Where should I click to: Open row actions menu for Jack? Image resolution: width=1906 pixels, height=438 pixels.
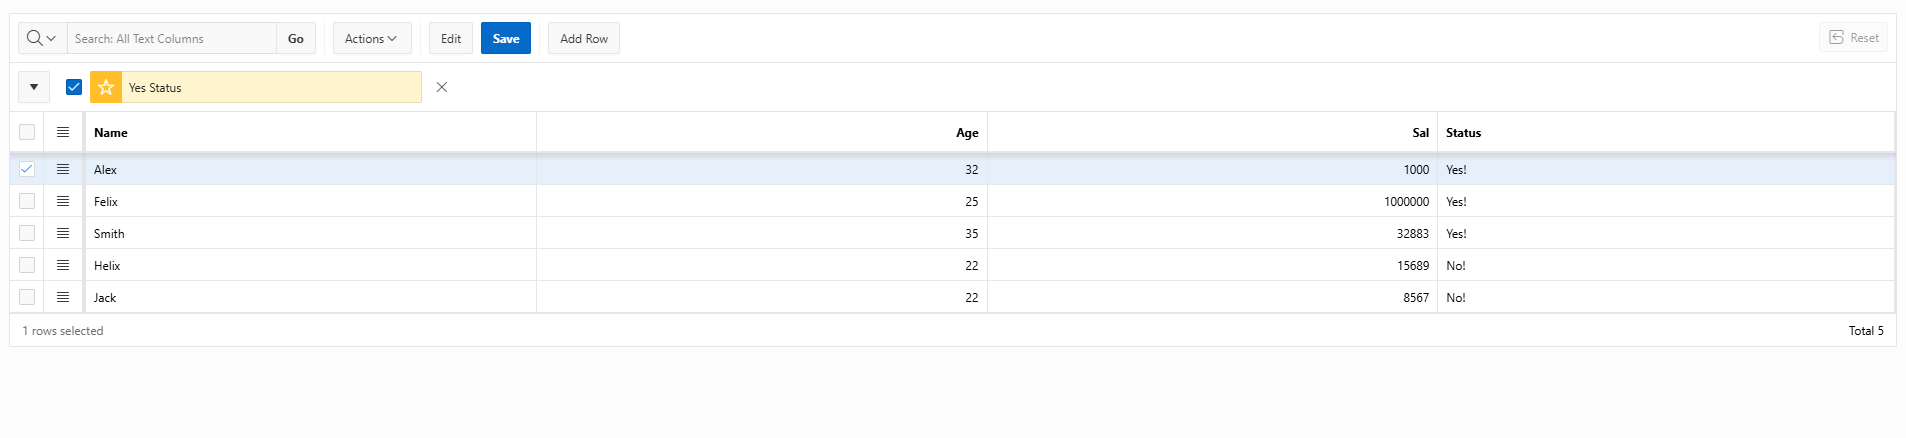63,297
